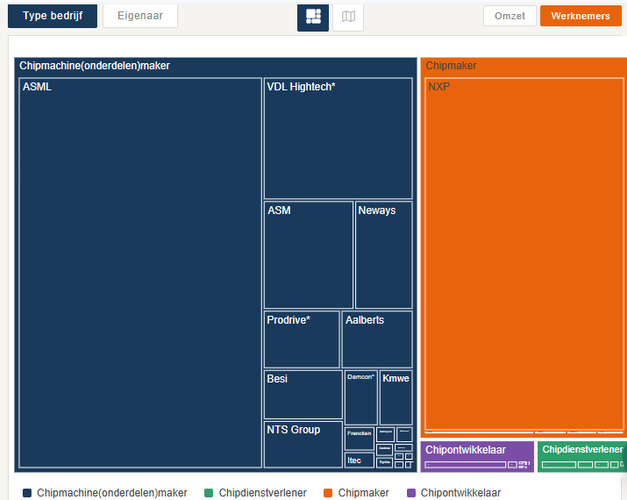Viewport: 627px width, 500px height.
Task: Switch to the map view icon
Action: [x=348, y=18]
